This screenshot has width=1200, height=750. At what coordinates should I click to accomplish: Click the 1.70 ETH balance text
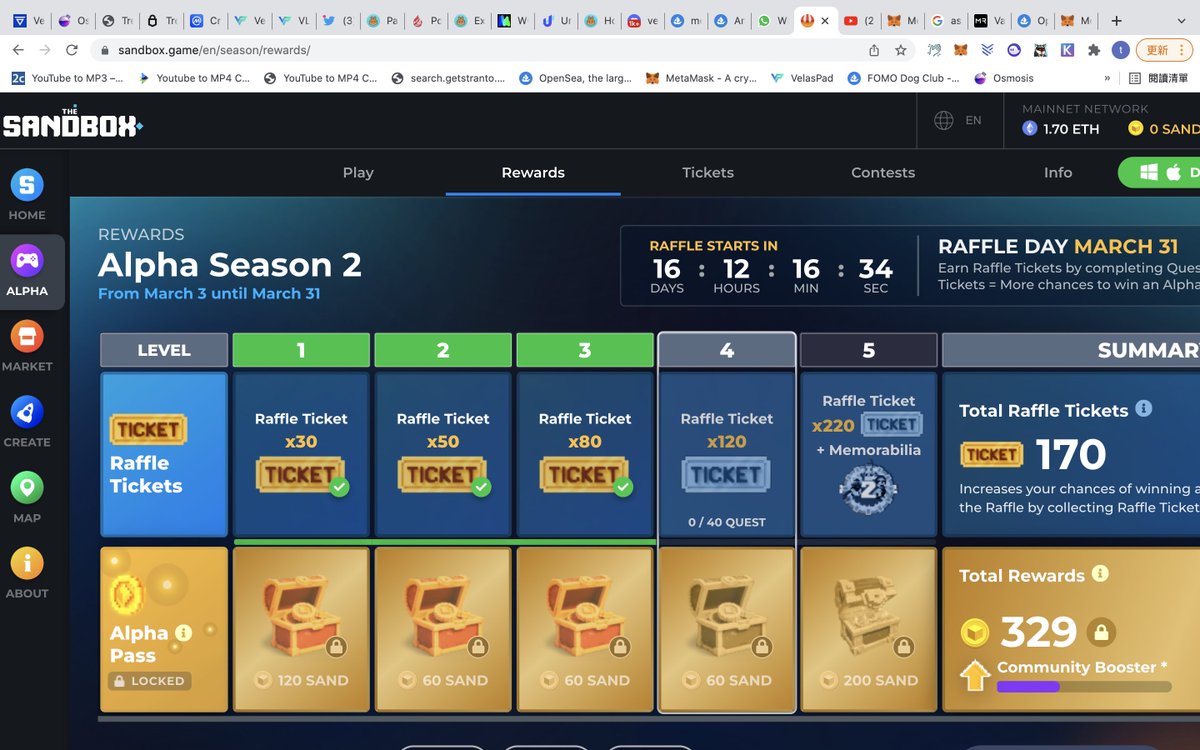pyautogui.click(x=1071, y=129)
